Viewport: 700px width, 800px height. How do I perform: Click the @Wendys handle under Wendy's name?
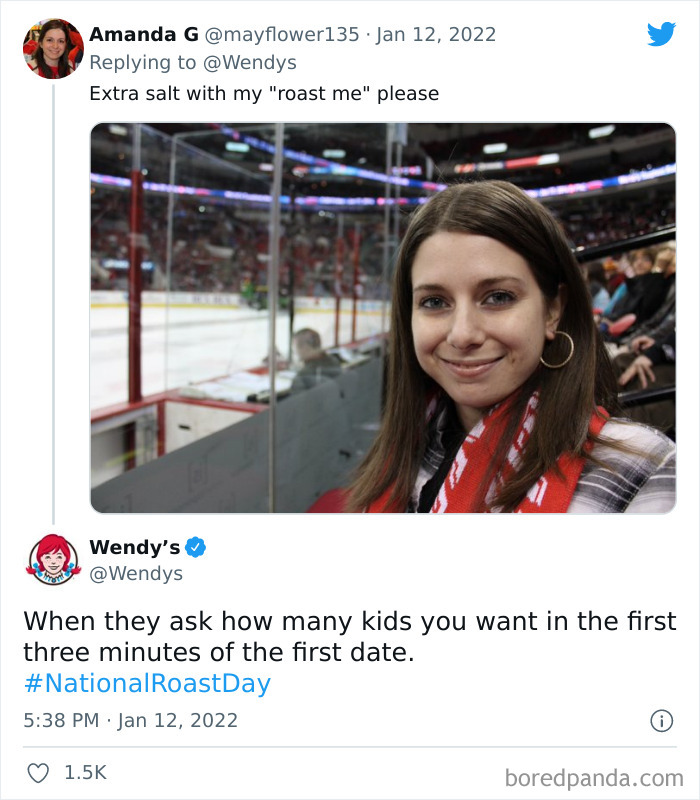(x=134, y=572)
